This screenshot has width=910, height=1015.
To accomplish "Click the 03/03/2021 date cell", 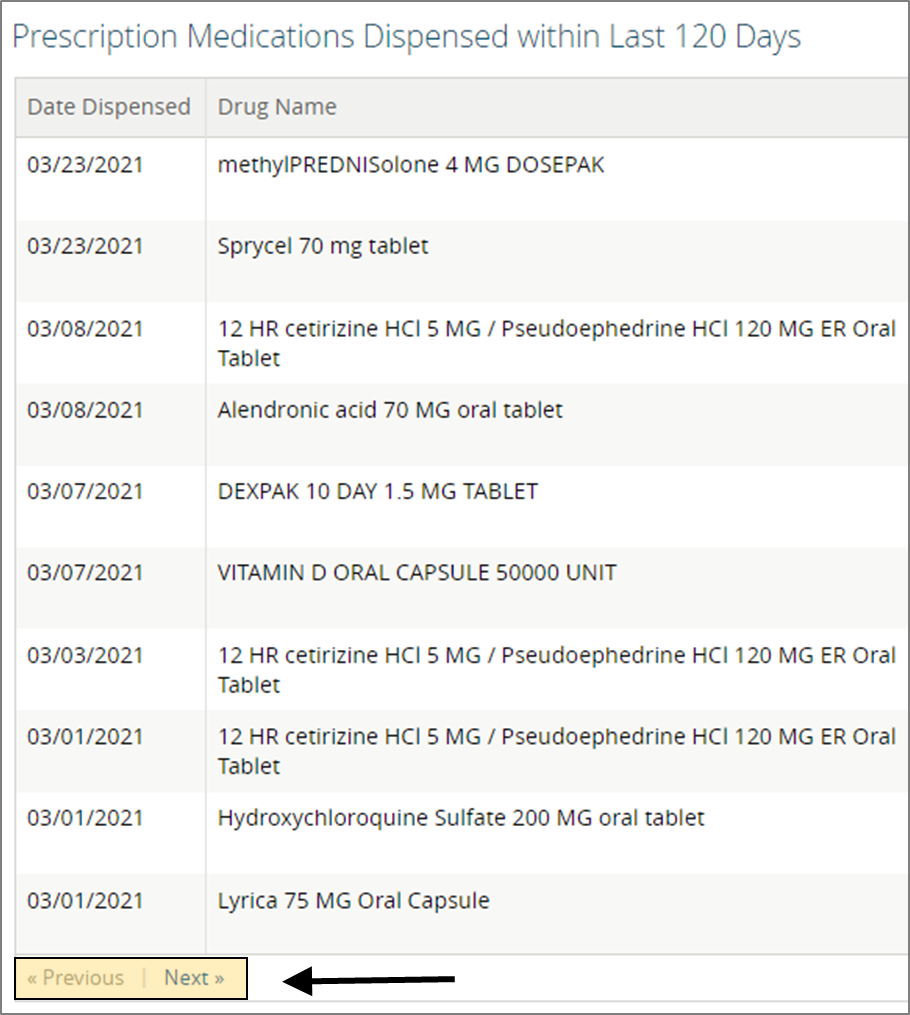I will [85, 655].
